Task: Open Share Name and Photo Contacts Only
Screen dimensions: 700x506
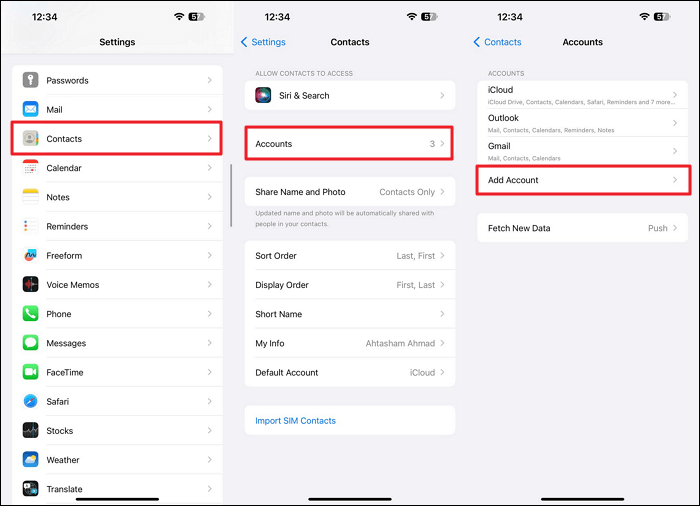Action: click(x=350, y=192)
